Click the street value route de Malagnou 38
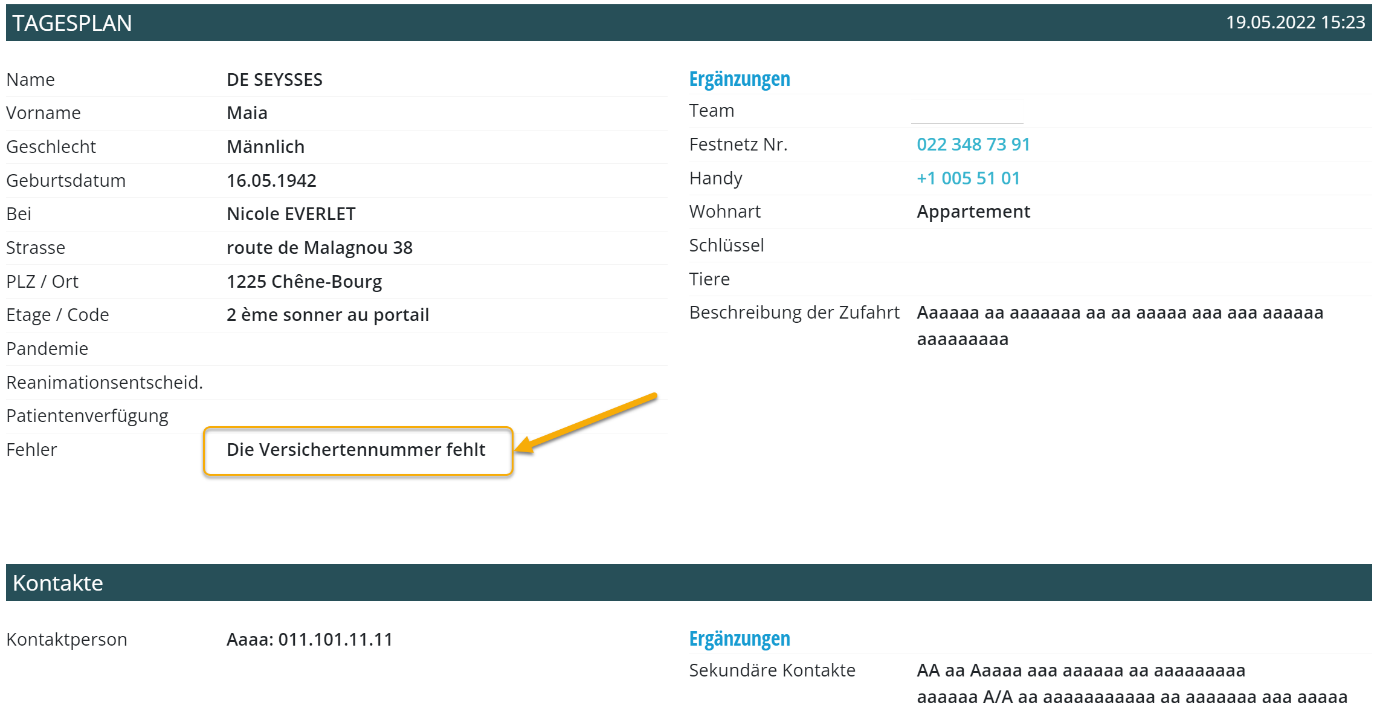Screen dimensions: 1377x720 (319, 248)
